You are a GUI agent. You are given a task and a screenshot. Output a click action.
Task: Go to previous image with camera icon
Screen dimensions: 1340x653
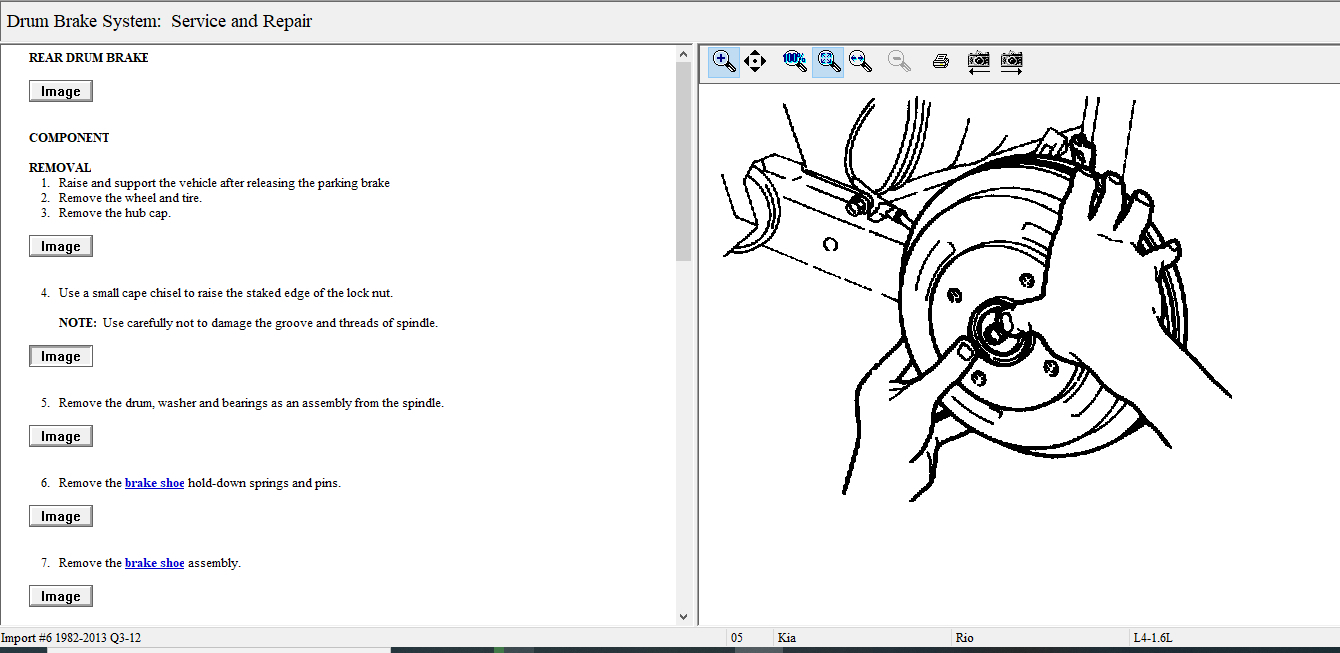click(x=979, y=61)
